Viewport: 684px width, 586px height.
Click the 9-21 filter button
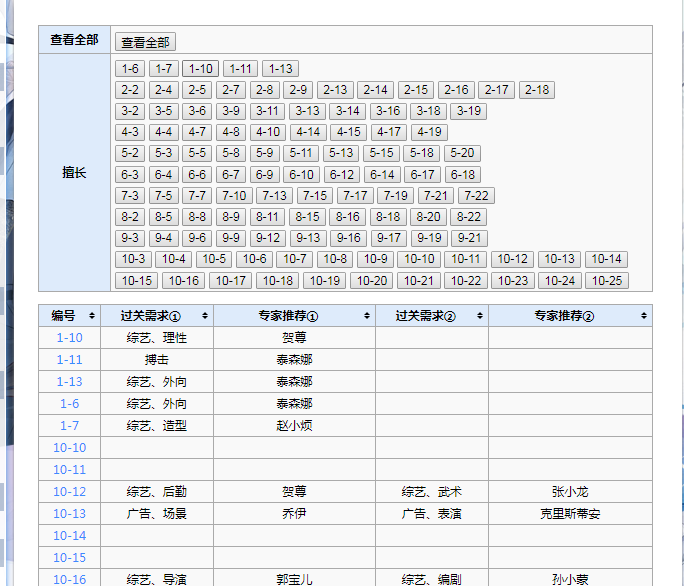pyautogui.click(x=469, y=238)
